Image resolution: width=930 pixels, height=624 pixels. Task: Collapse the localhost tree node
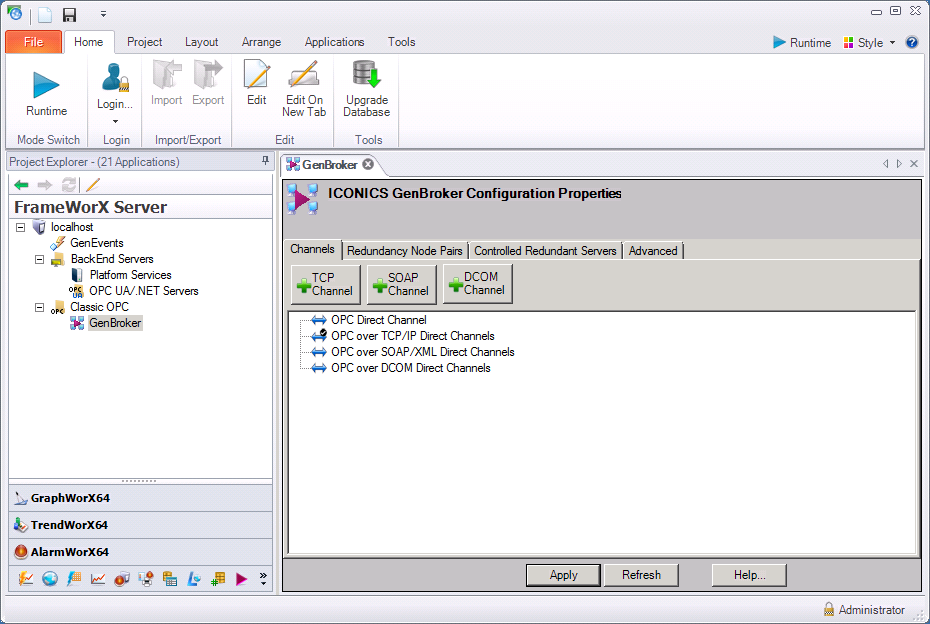point(22,228)
